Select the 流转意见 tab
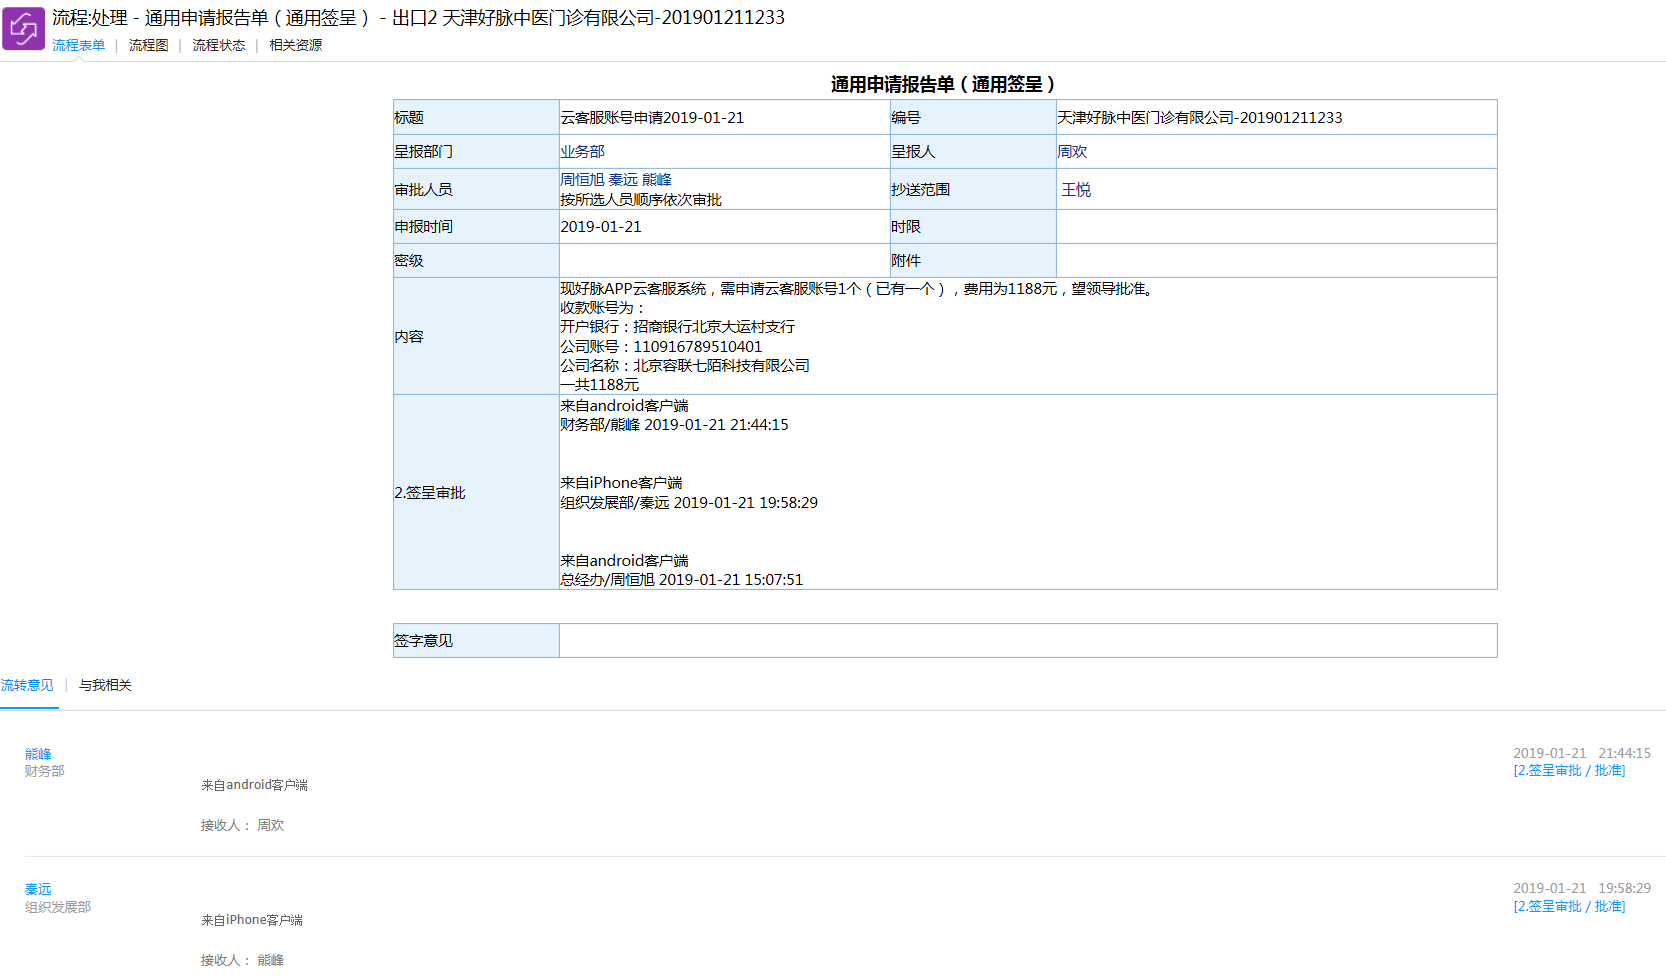Screen dimensions: 1666x976 [x=27, y=685]
